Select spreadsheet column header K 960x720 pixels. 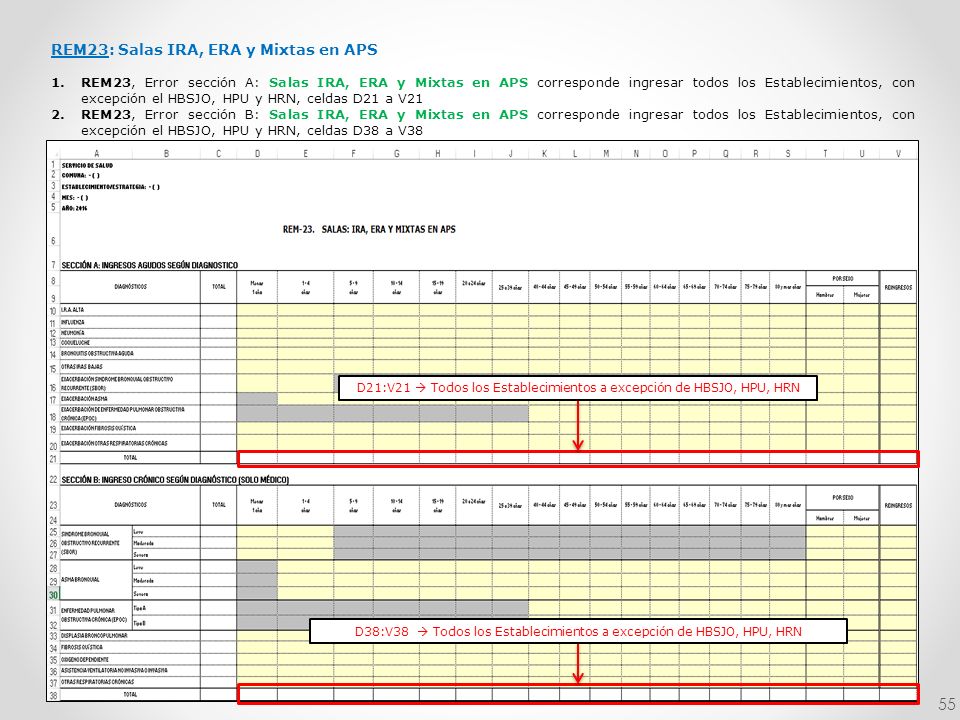tap(544, 154)
